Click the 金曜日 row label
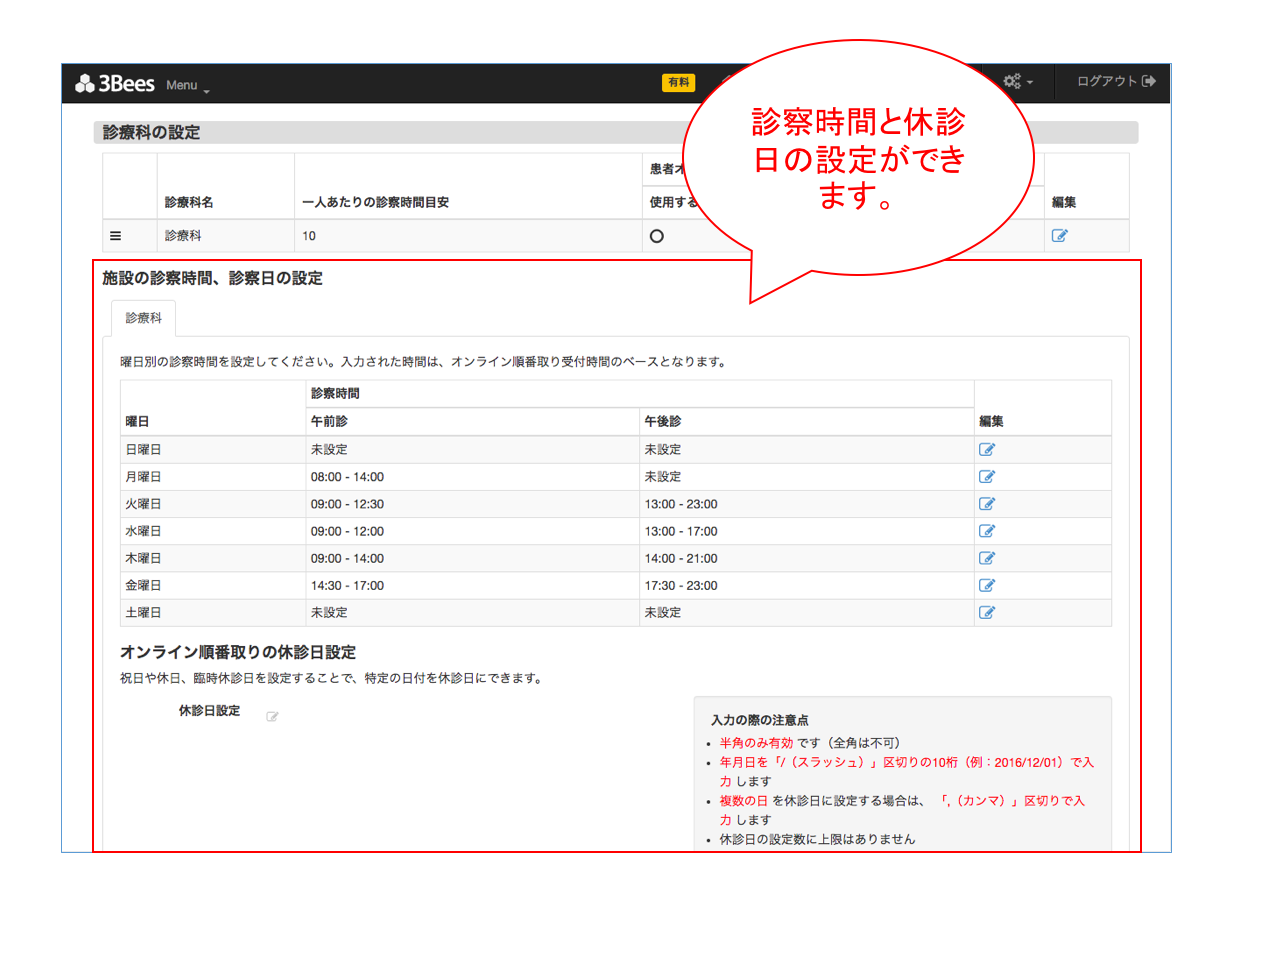This screenshot has height=960, width=1280. (143, 585)
